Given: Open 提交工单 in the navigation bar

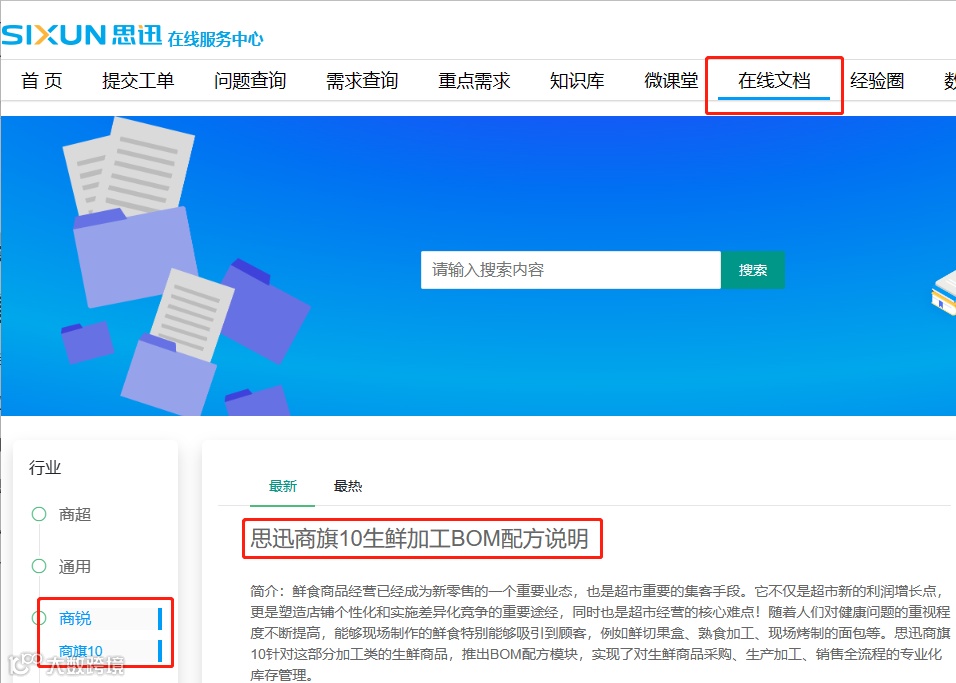Looking at the screenshot, I should pyautogui.click(x=138, y=80).
